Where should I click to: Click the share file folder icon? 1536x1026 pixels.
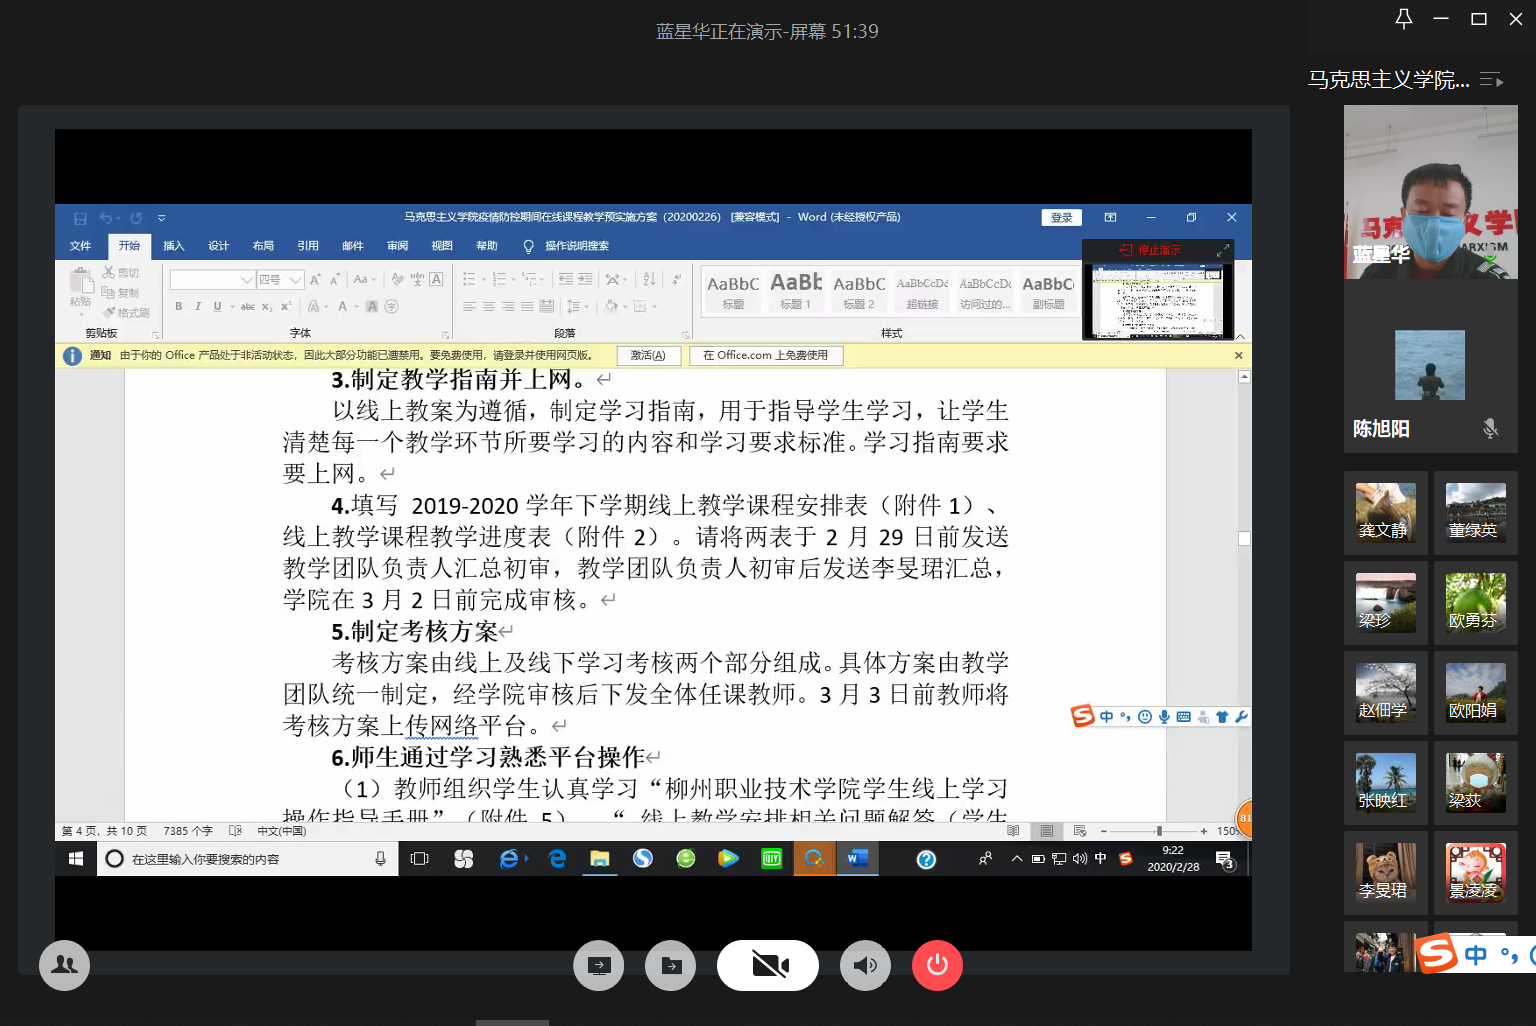point(670,965)
